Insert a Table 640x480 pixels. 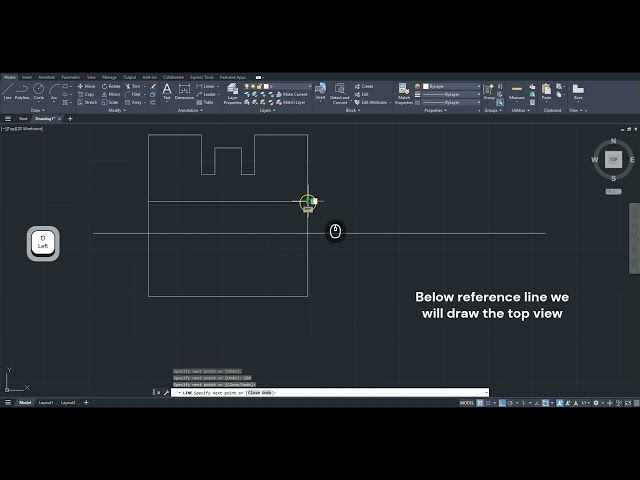[205, 102]
